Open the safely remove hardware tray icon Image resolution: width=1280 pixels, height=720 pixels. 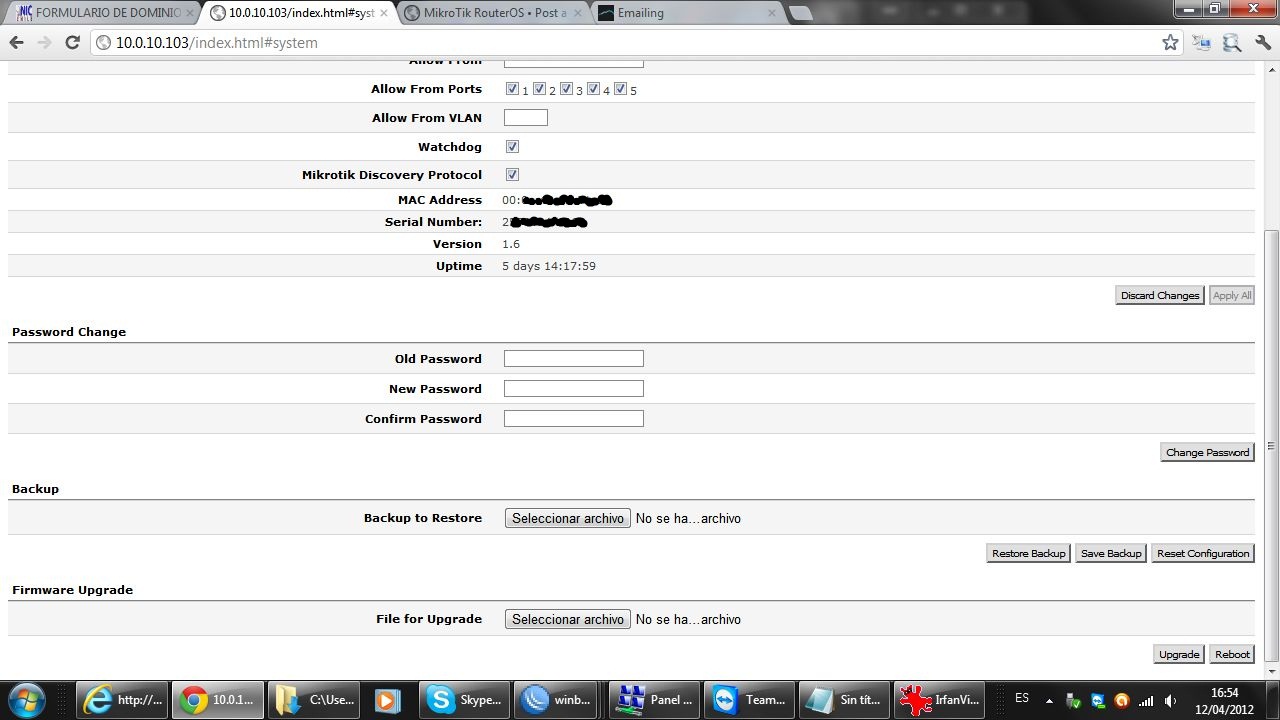coord(1074,700)
